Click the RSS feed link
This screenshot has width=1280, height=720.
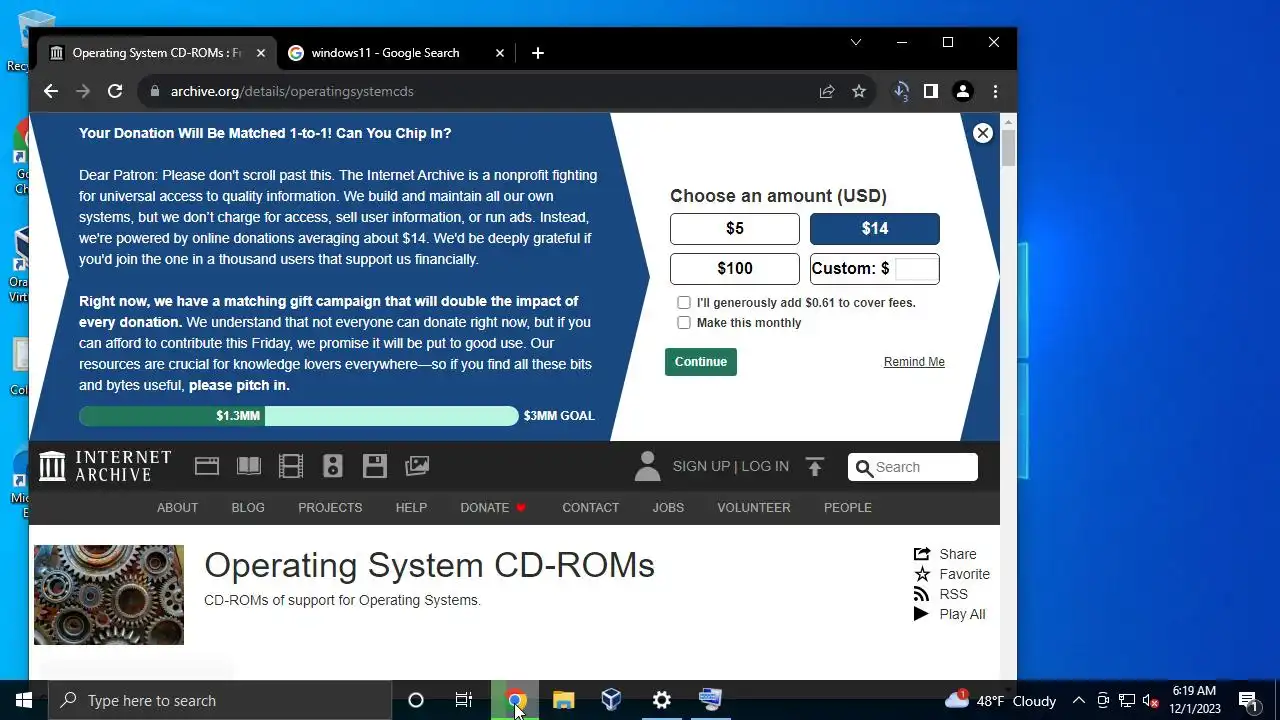pos(941,594)
